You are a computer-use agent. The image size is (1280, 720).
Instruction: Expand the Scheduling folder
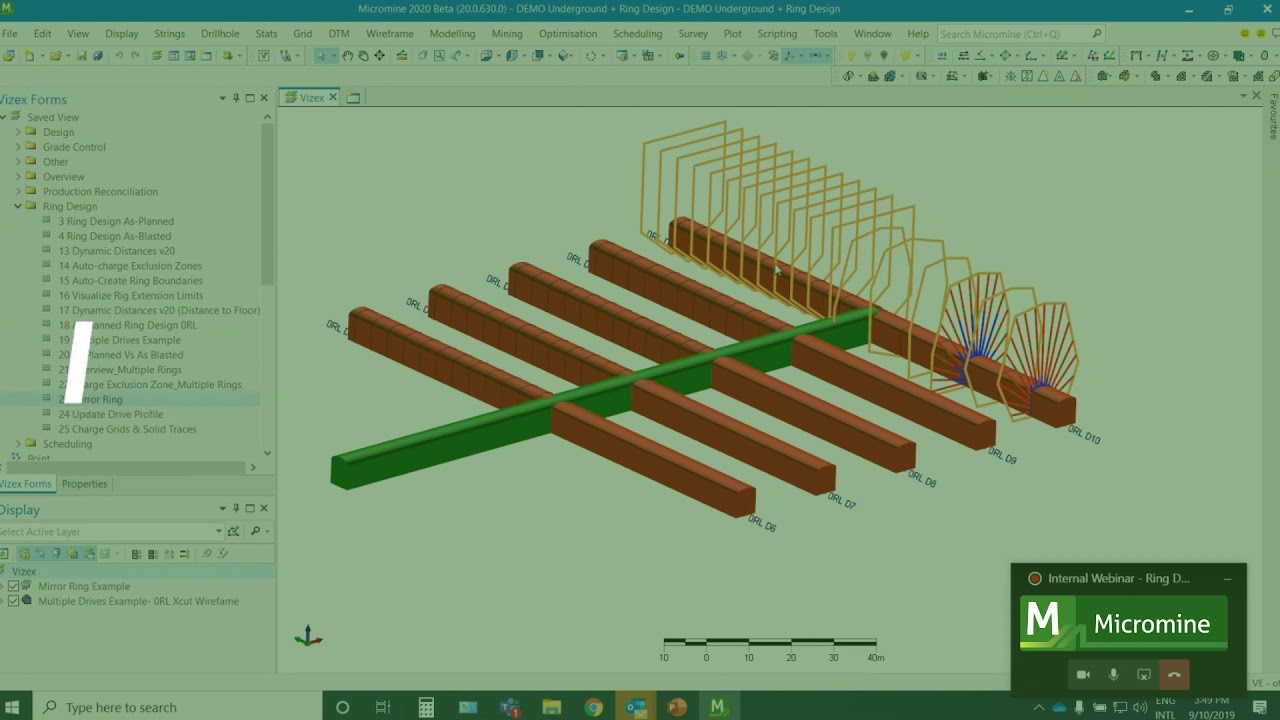[18, 444]
